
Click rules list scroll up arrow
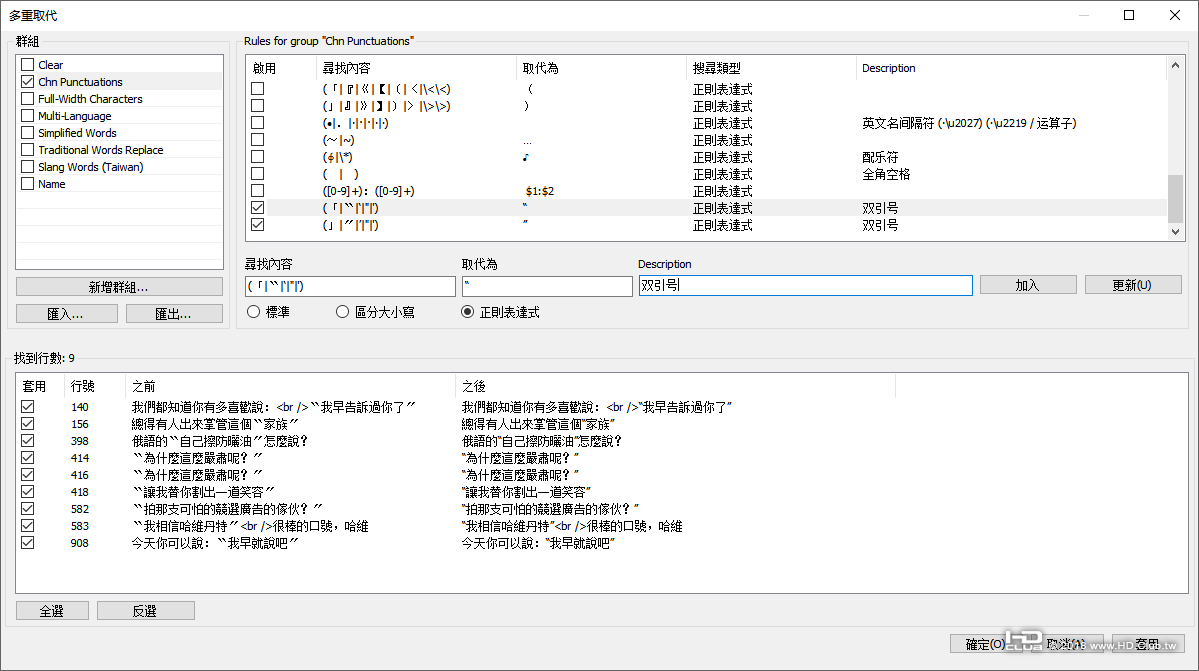[1175, 66]
